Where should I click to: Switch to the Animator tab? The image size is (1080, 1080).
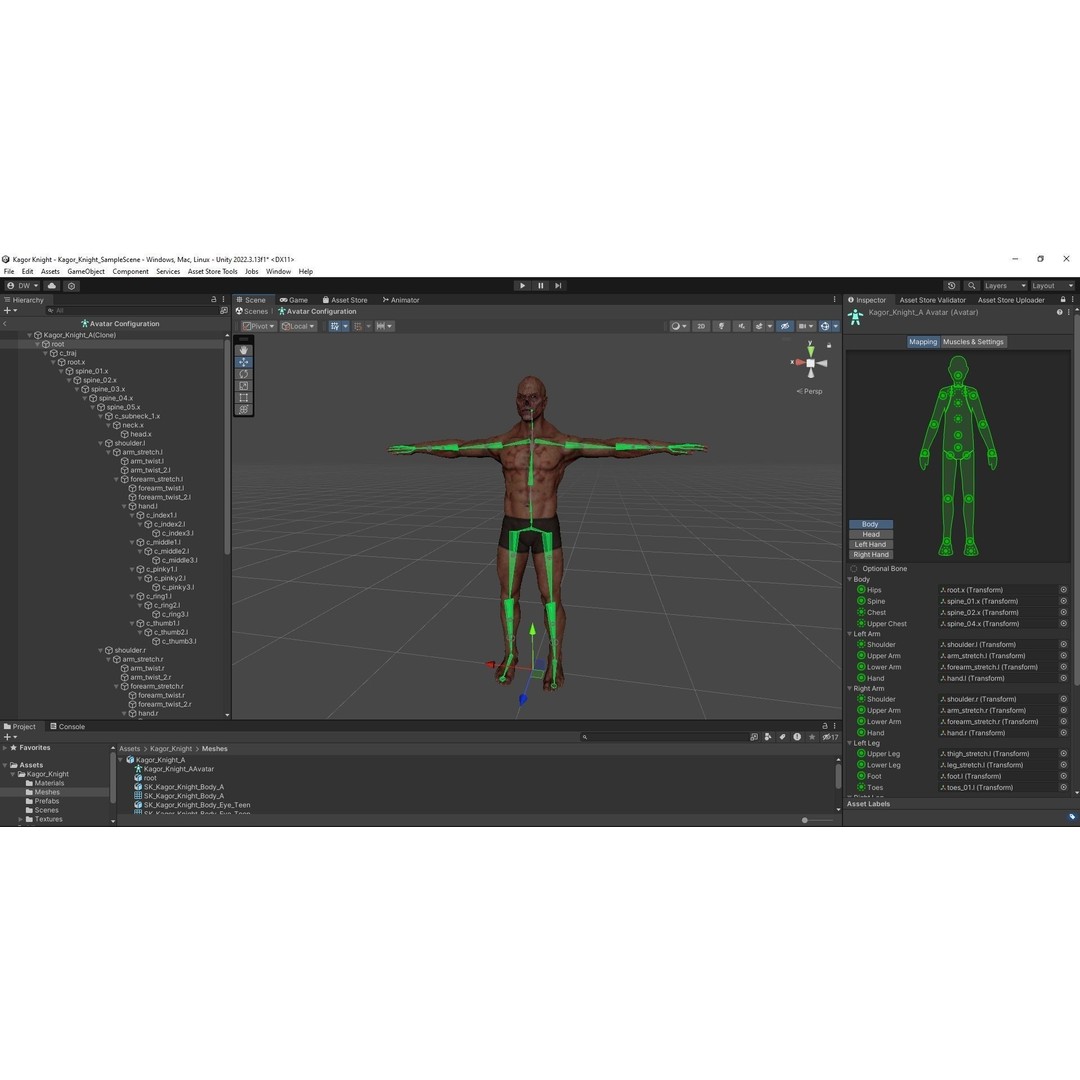pyautogui.click(x=400, y=300)
